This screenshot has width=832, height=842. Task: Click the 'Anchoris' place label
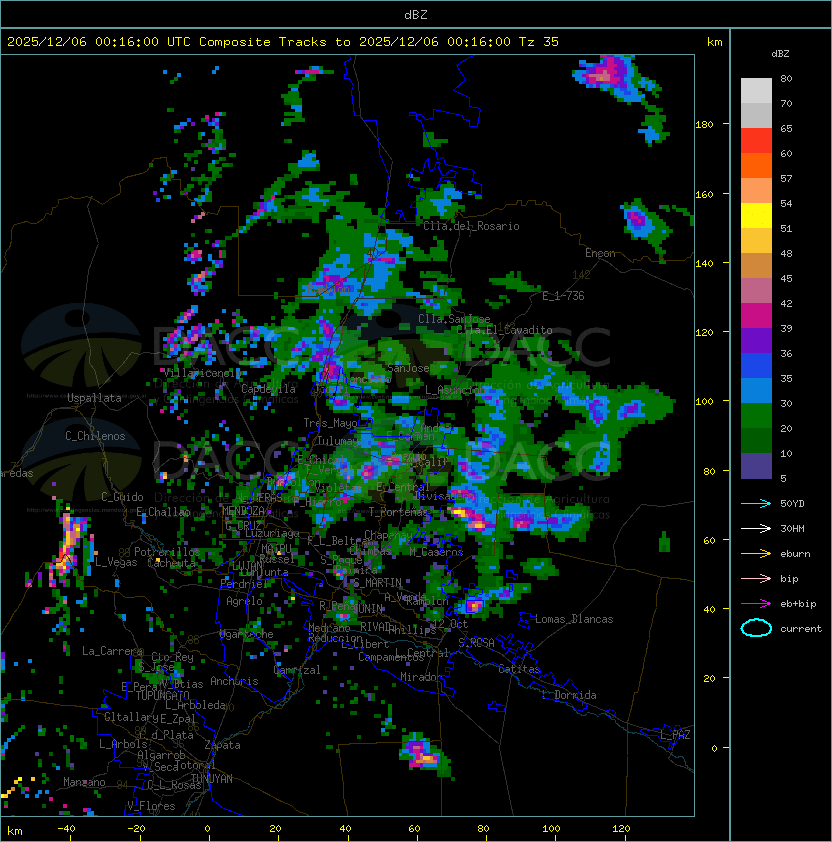point(234,681)
